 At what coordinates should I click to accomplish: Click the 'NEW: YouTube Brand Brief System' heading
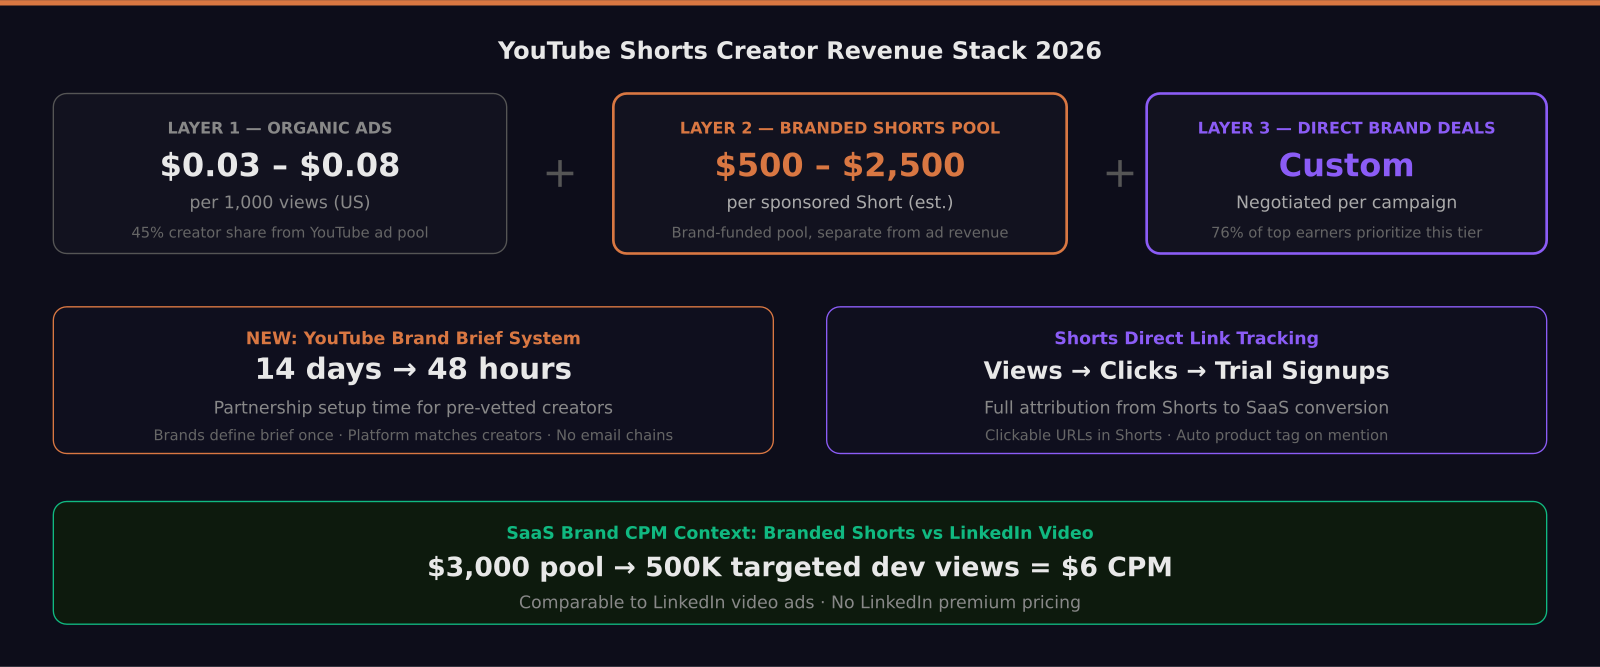point(413,338)
